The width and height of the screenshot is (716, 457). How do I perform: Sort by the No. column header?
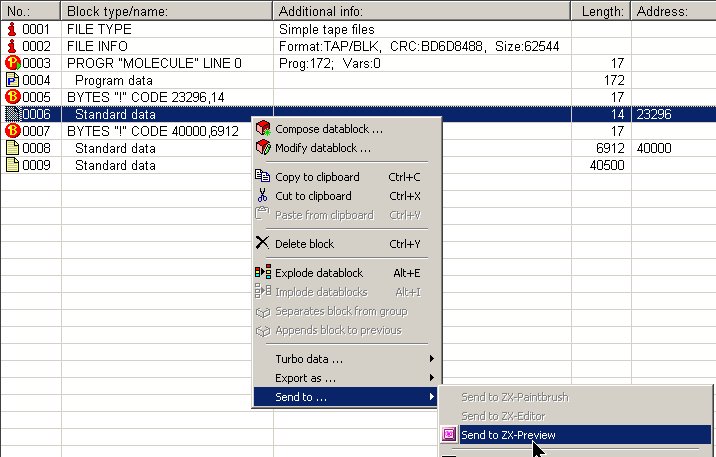(31, 11)
